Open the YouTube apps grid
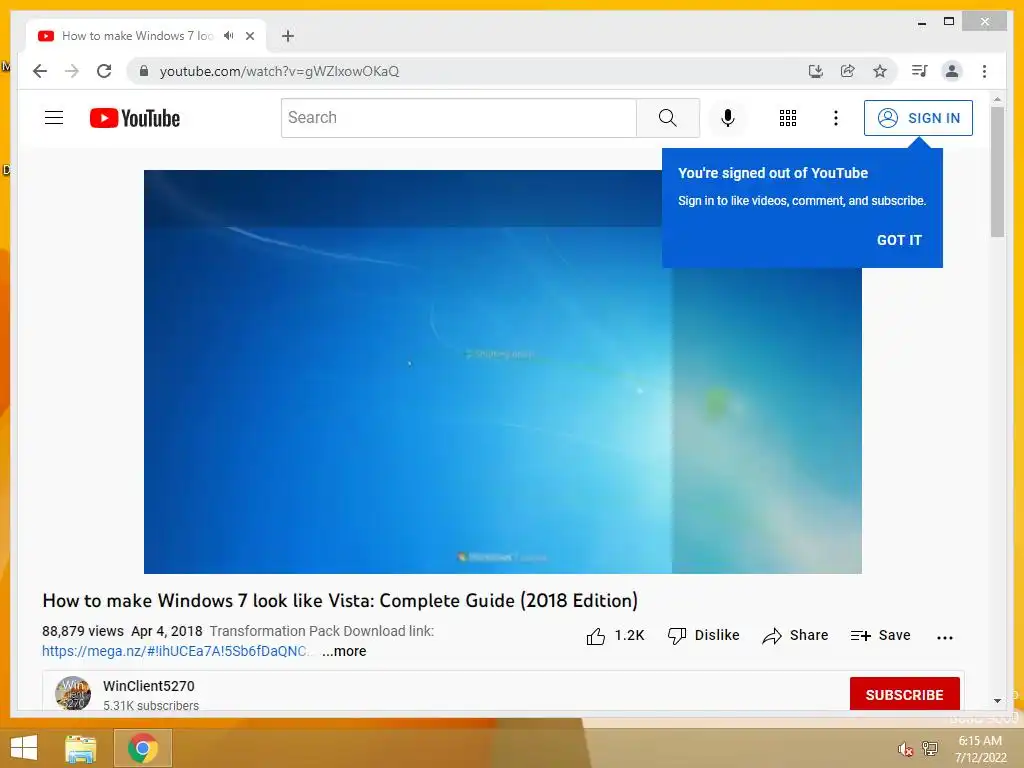The image size is (1024, 768). click(x=788, y=118)
